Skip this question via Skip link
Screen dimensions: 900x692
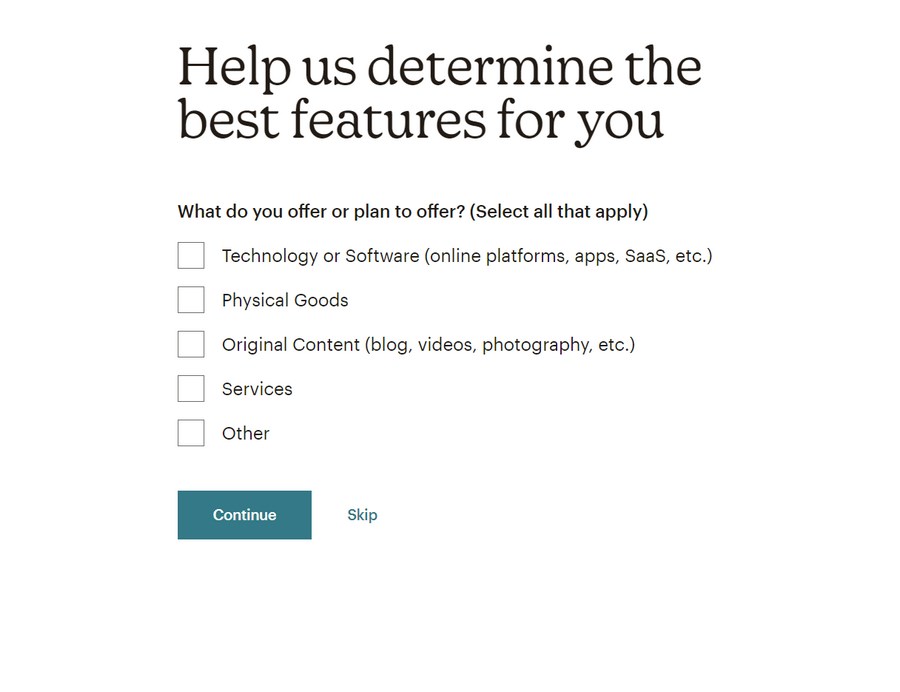coord(362,515)
